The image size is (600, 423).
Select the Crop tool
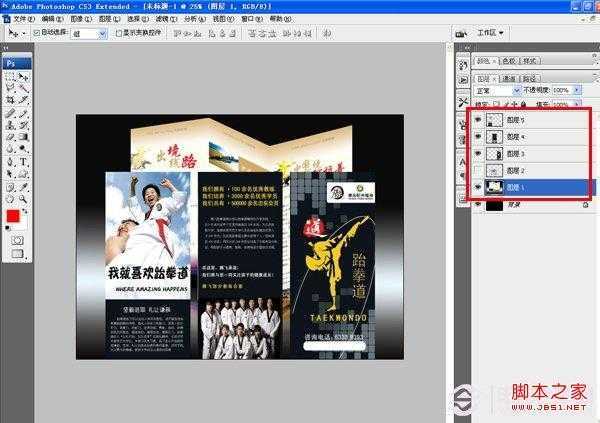[10, 101]
